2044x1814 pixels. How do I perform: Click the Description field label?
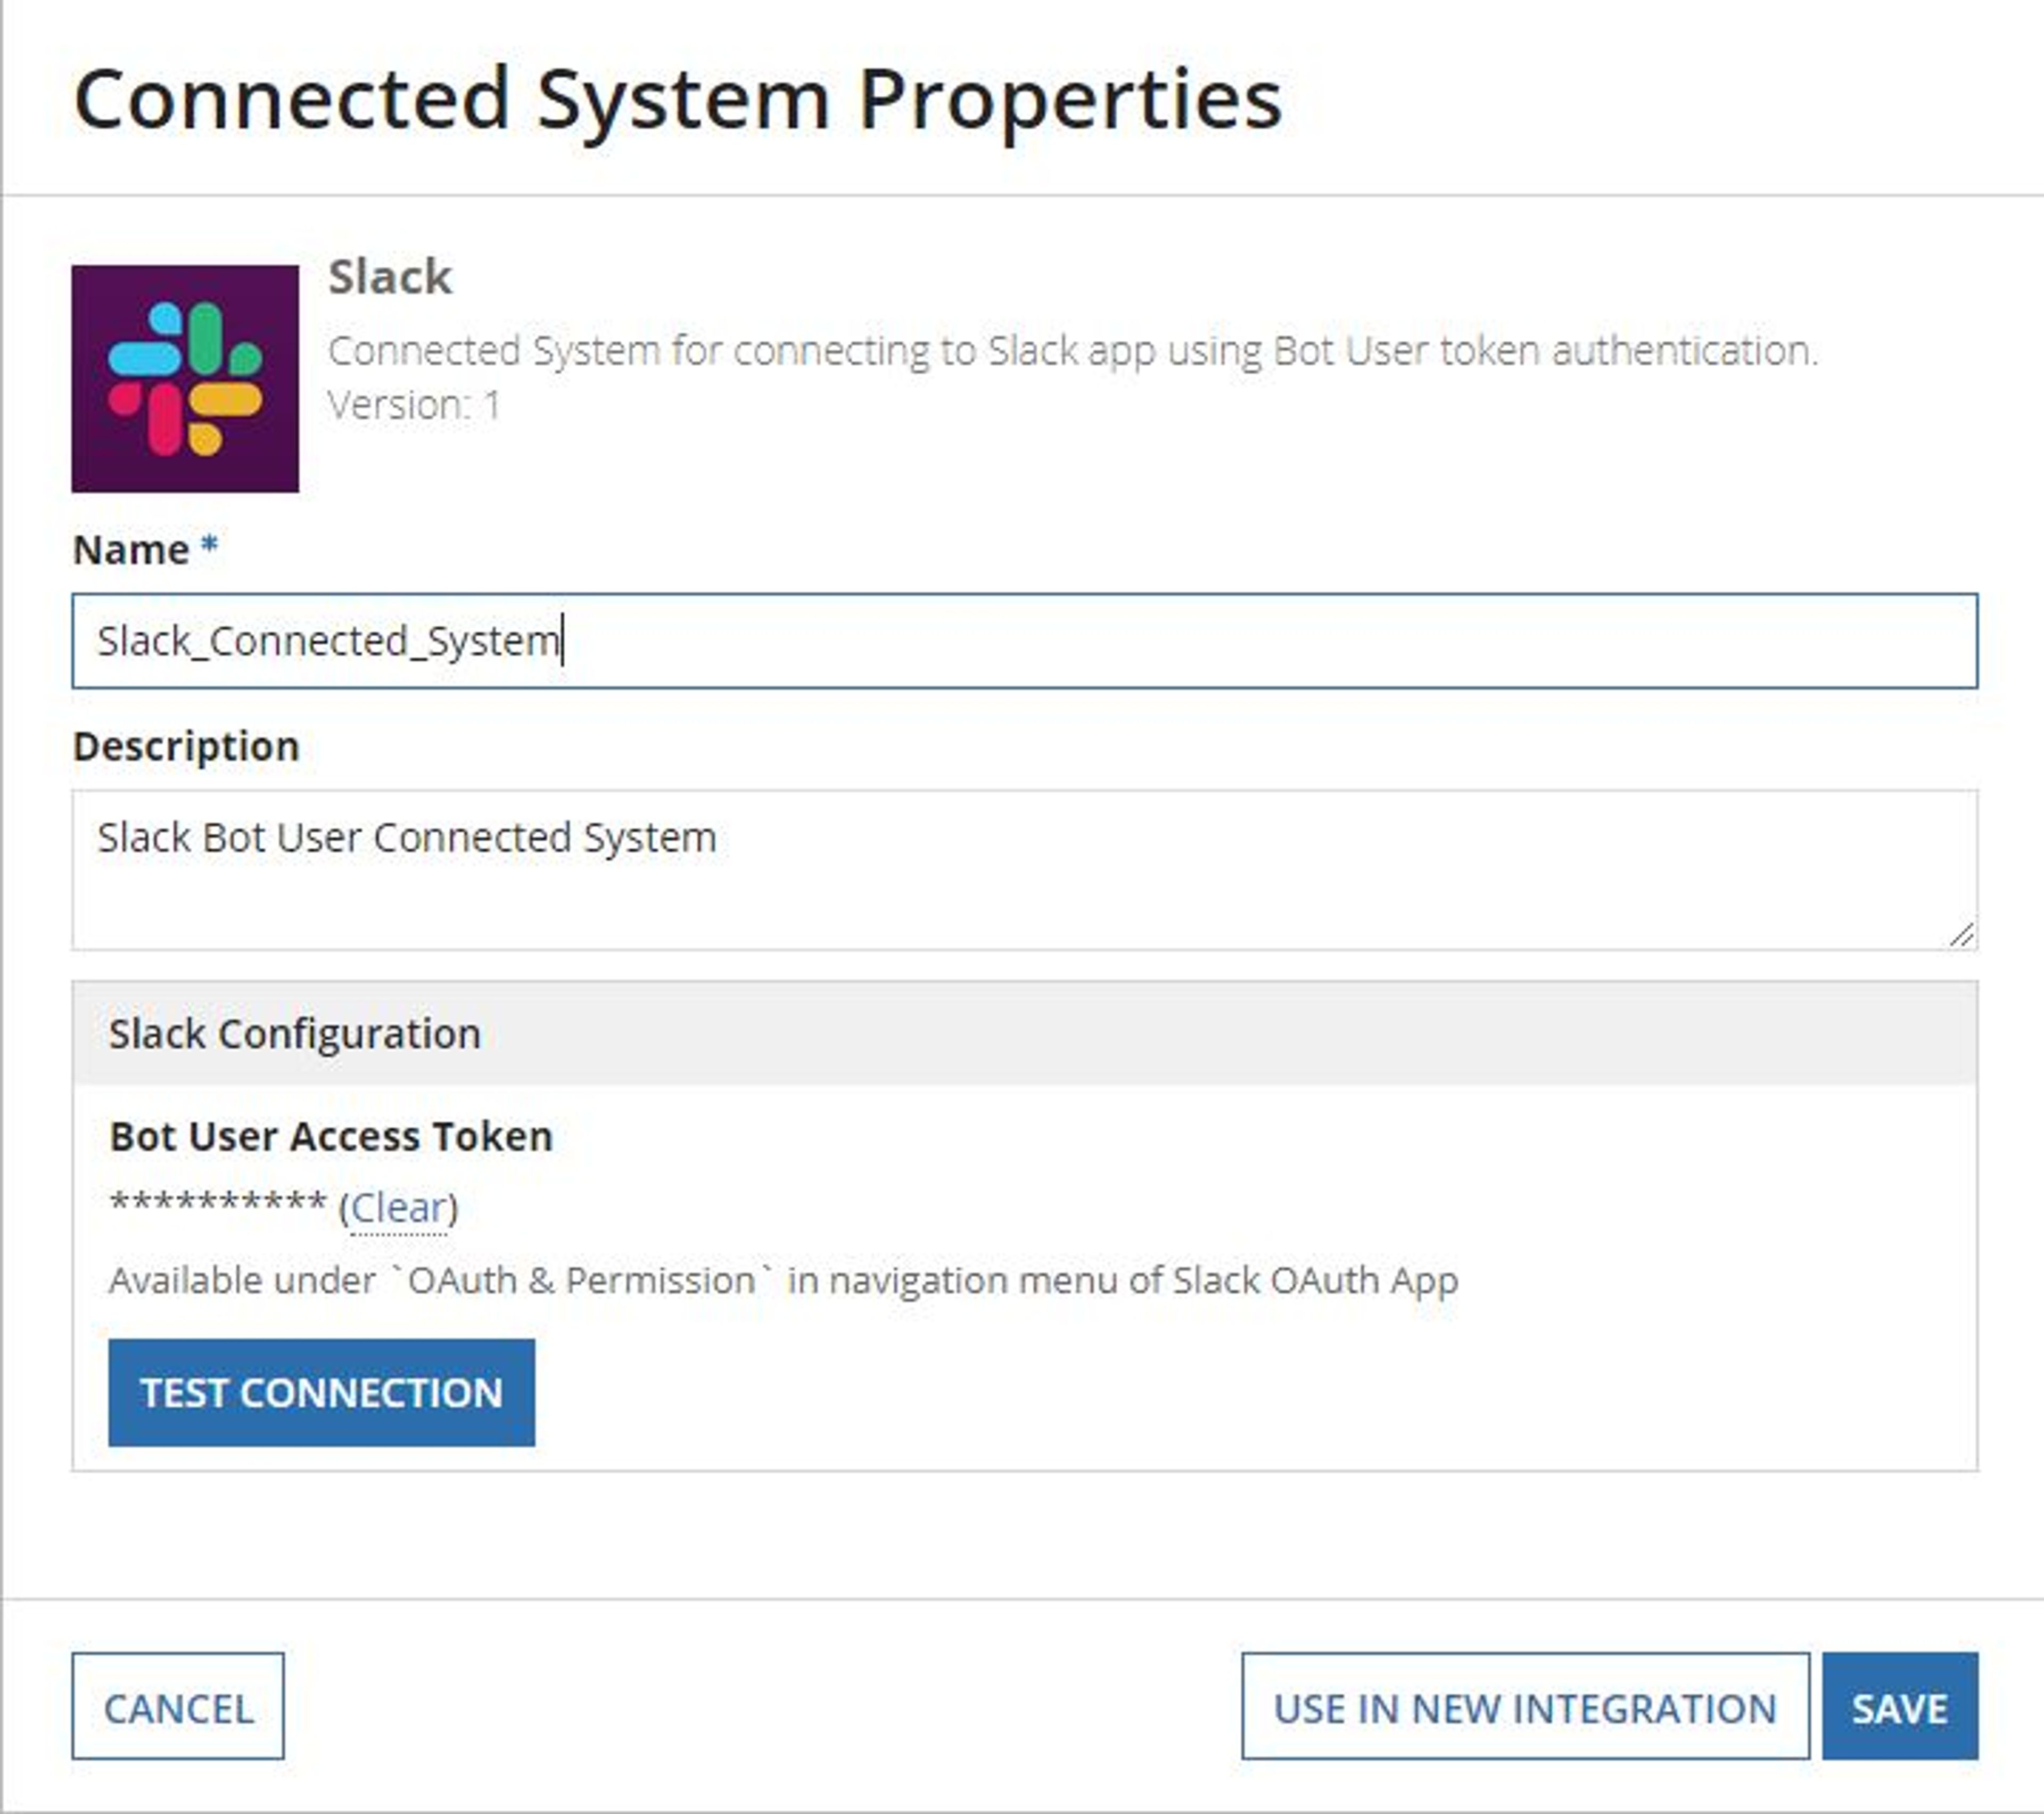(186, 747)
